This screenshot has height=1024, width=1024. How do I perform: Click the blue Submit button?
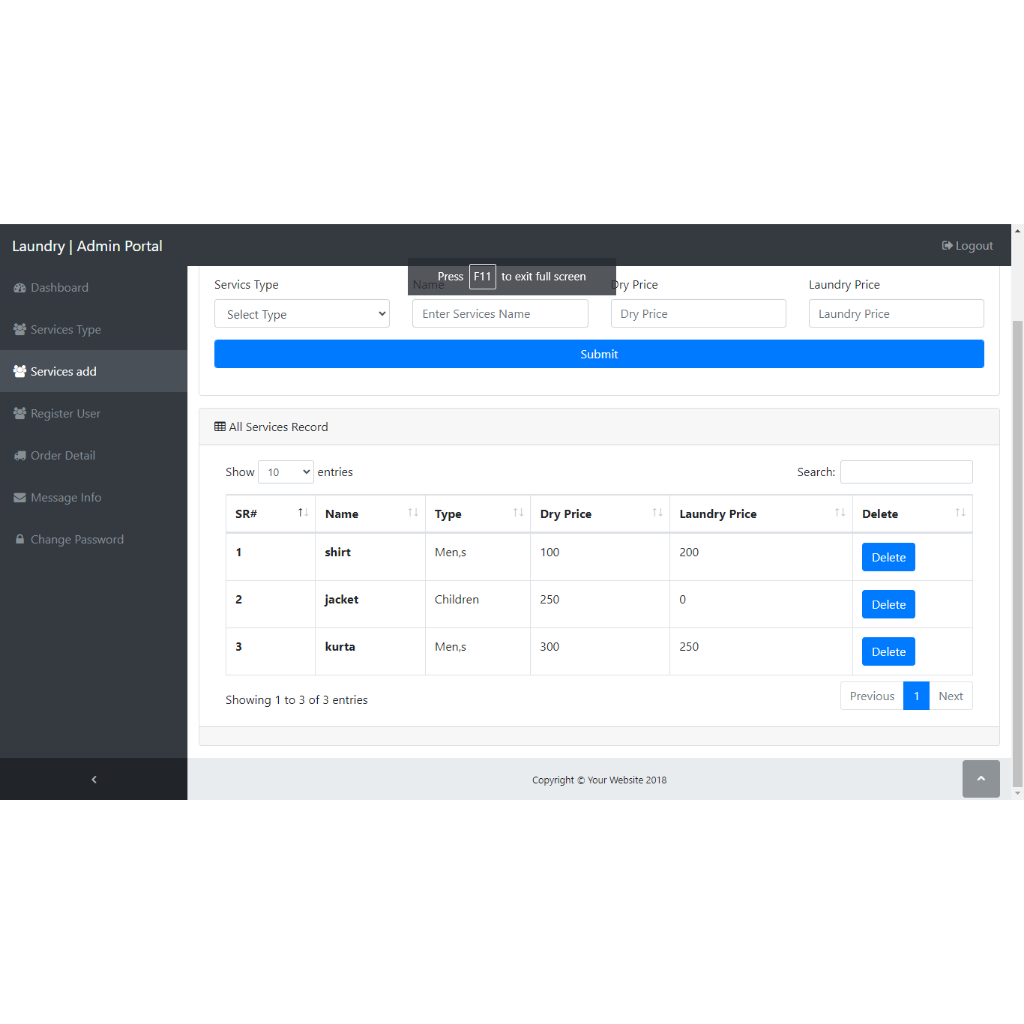(x=599, y=354)
